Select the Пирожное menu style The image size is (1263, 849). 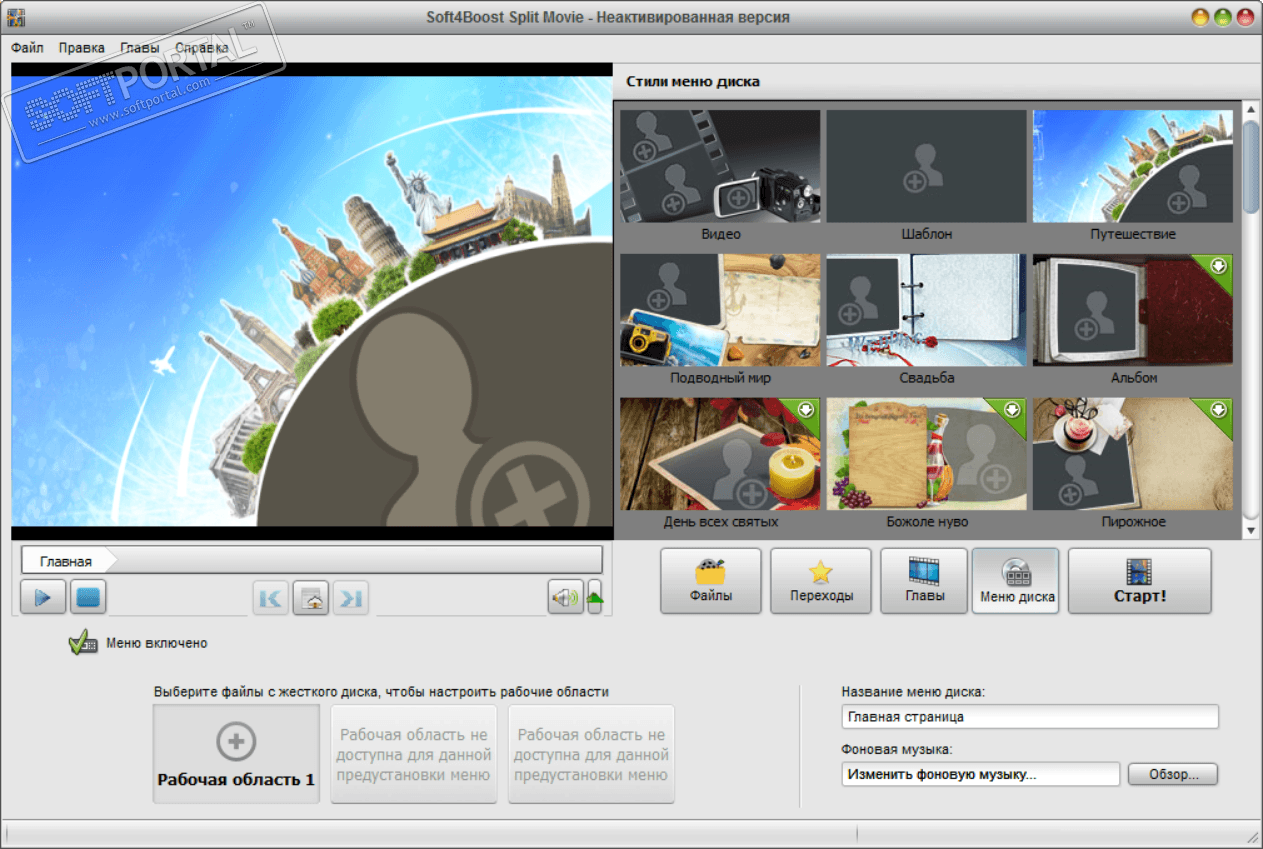pyautogui.click(x=1133, y=454)
